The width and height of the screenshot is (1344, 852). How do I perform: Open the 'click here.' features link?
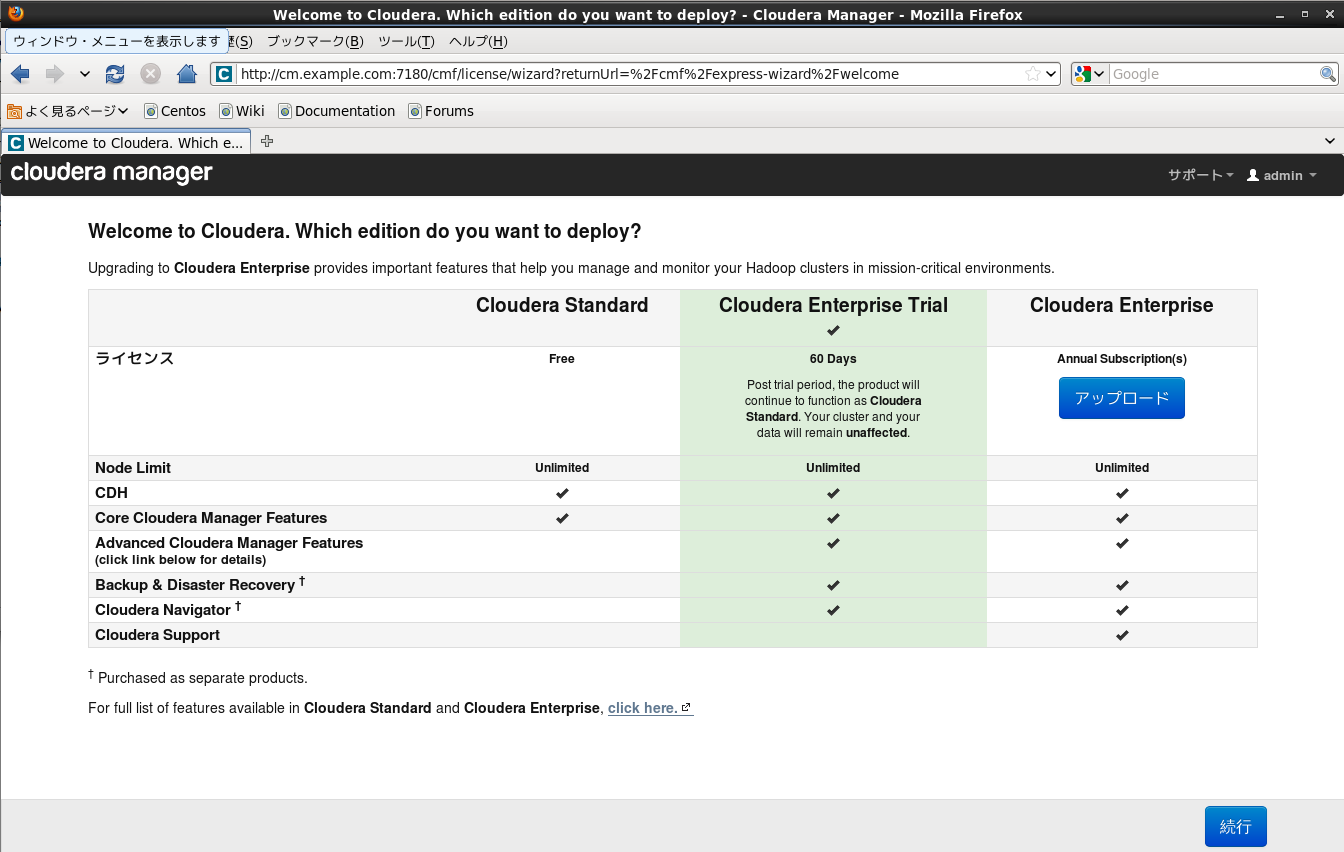pyautogui.click(x=650, y=708)
